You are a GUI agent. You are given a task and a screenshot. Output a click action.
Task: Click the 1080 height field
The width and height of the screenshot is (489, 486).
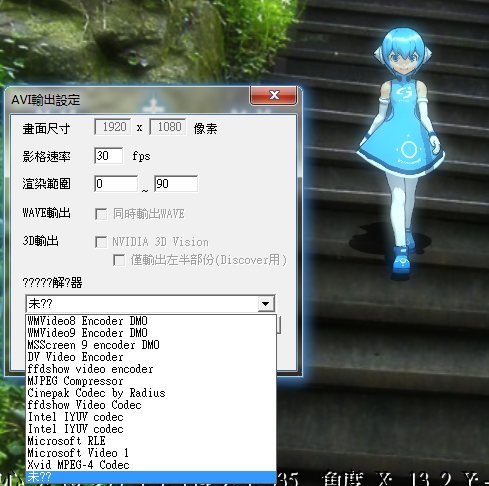[x=167, y=127]
